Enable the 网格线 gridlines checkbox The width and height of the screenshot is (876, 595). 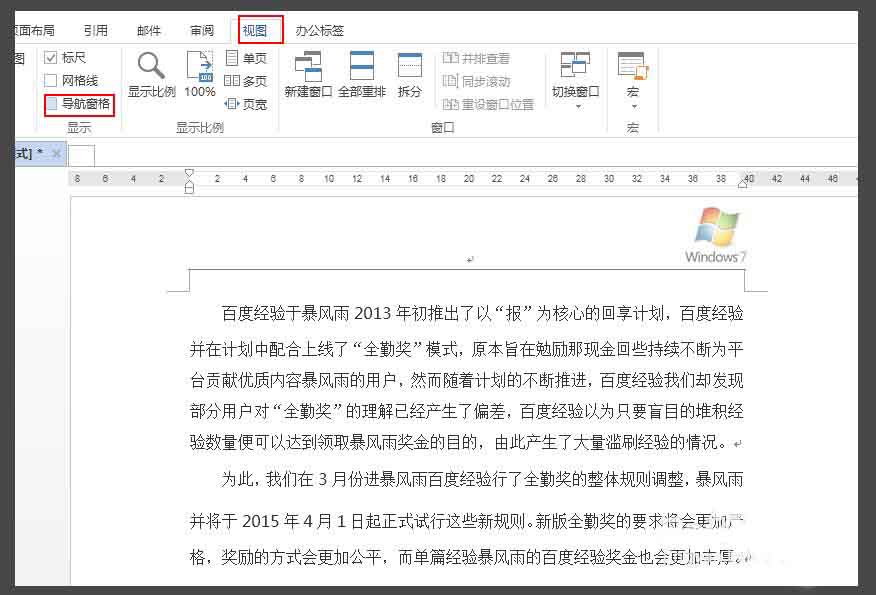click(51, 80)
